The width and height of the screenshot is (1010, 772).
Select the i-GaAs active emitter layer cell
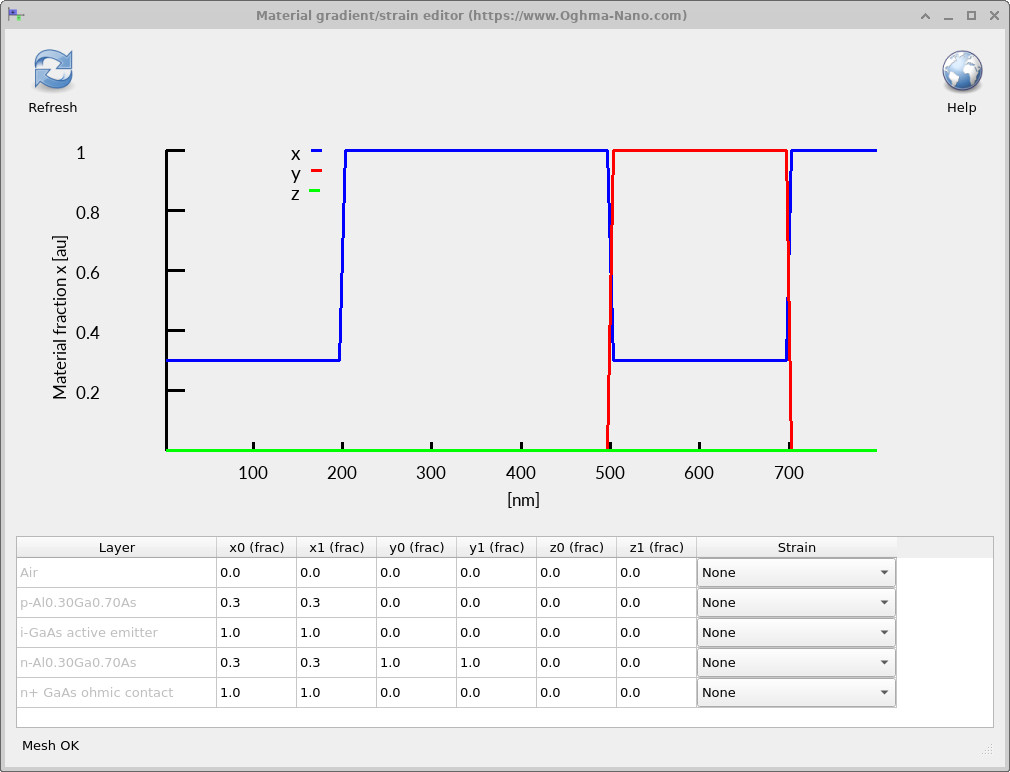117,632
